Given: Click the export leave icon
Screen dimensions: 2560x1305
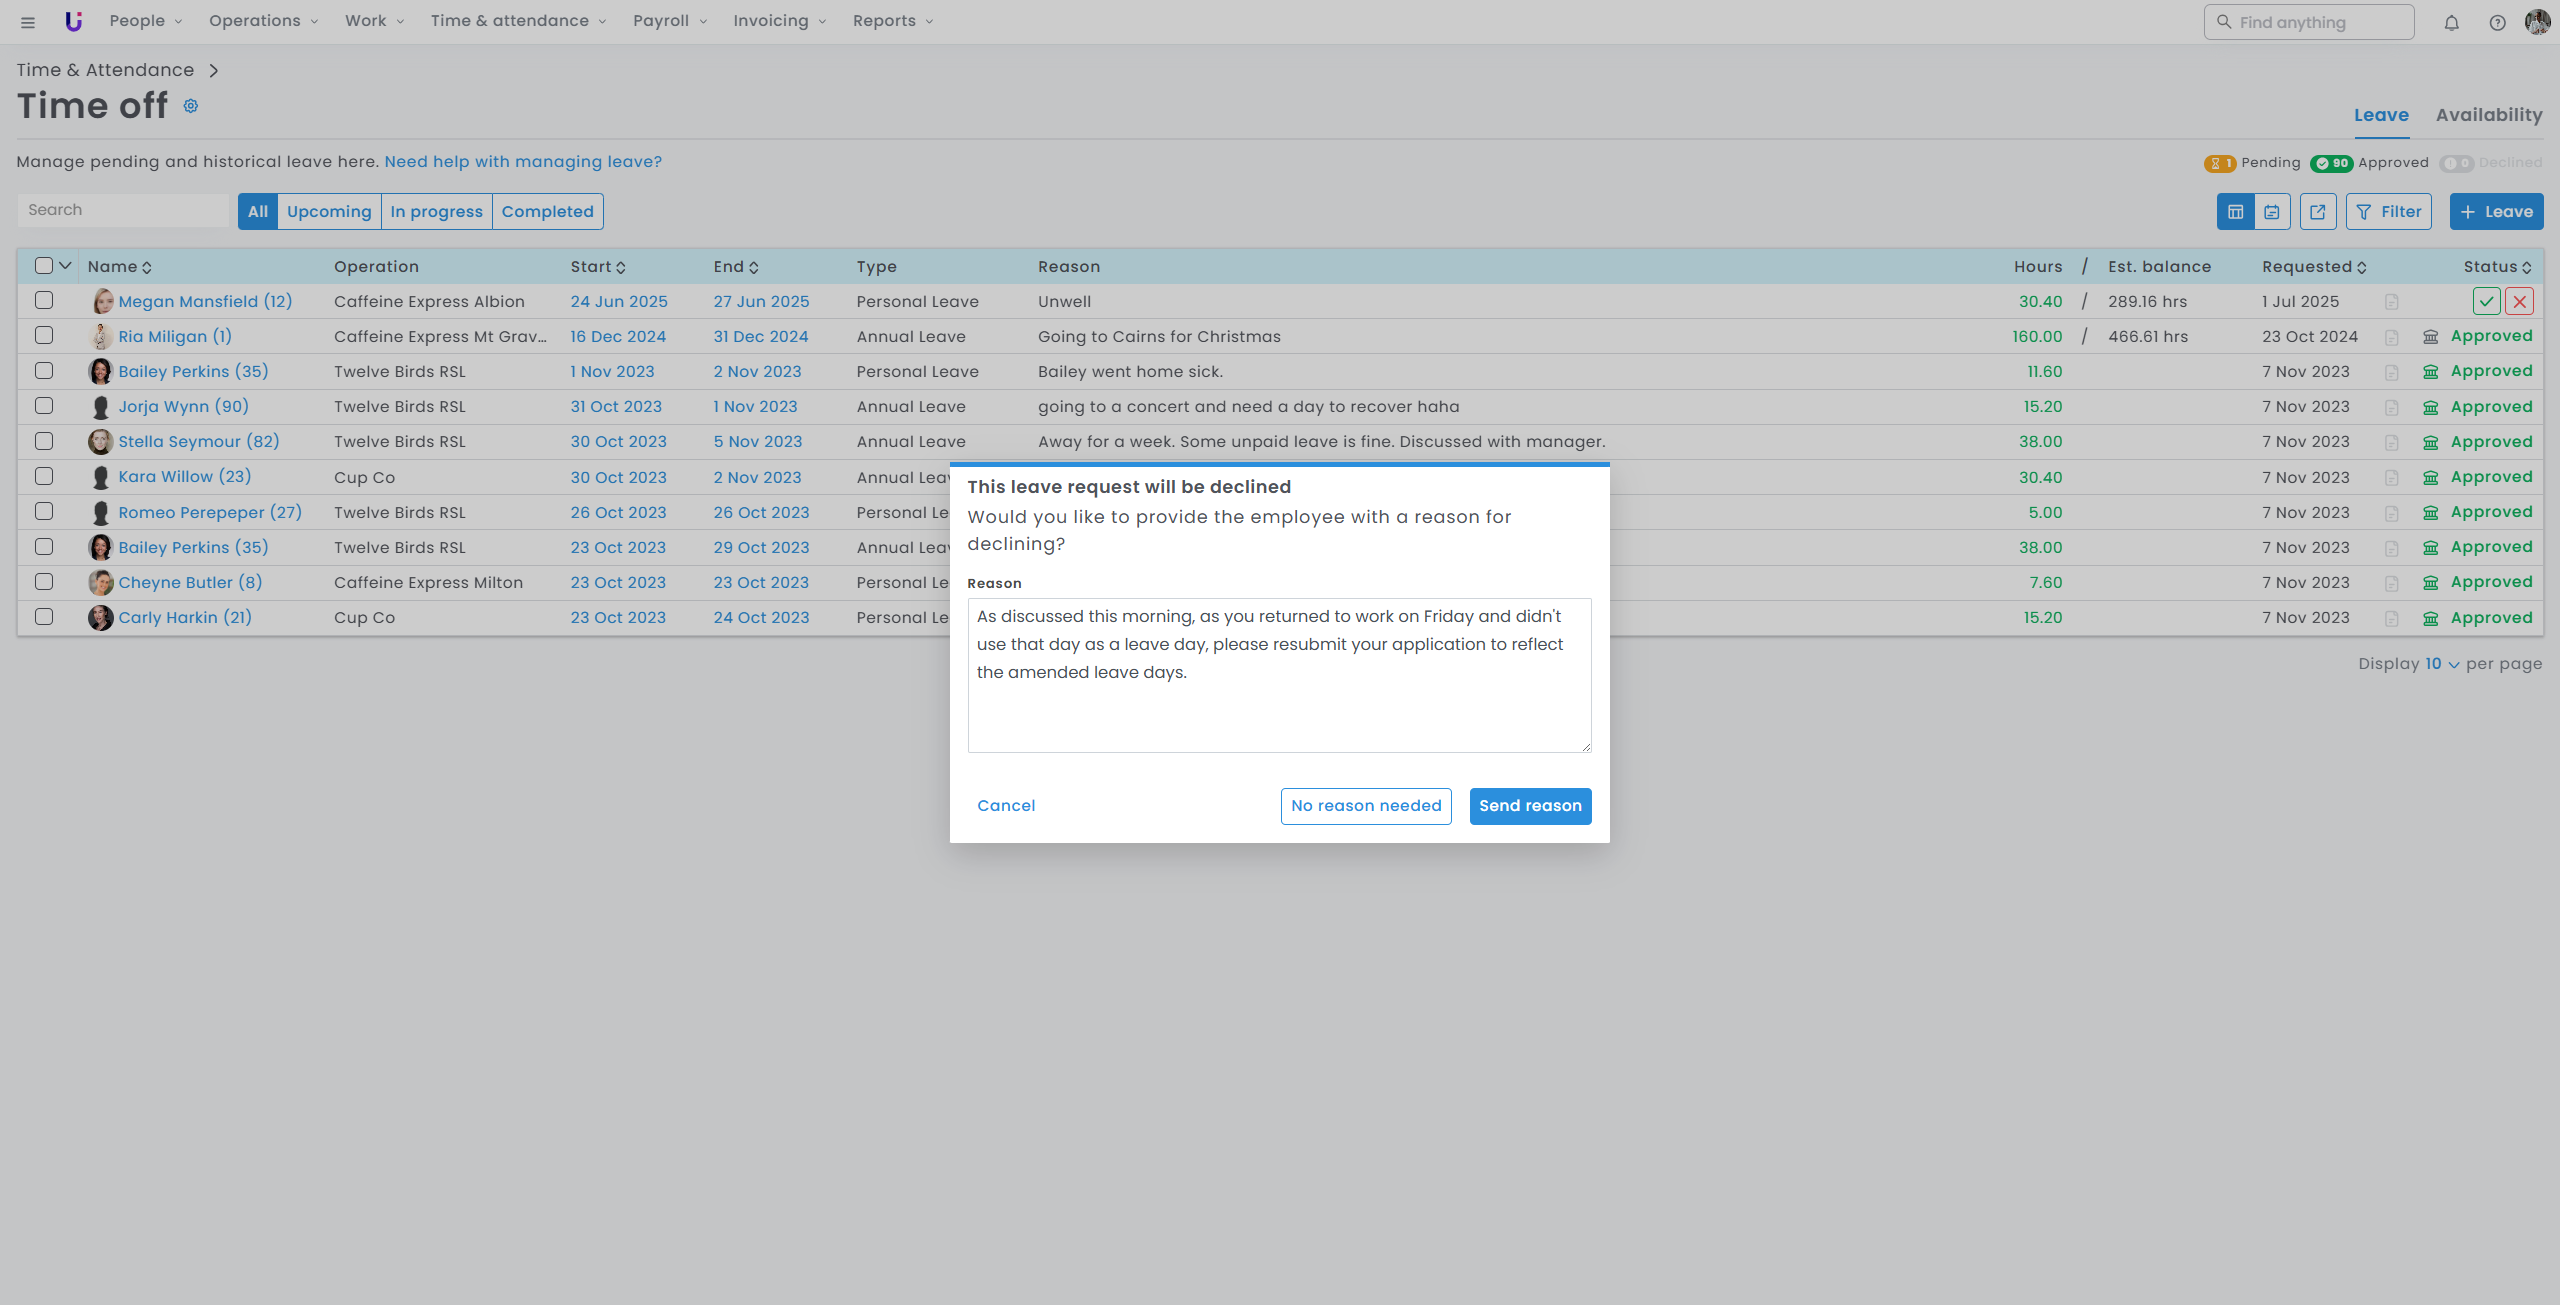Looking at the screenshot, I should point(2318,212).
